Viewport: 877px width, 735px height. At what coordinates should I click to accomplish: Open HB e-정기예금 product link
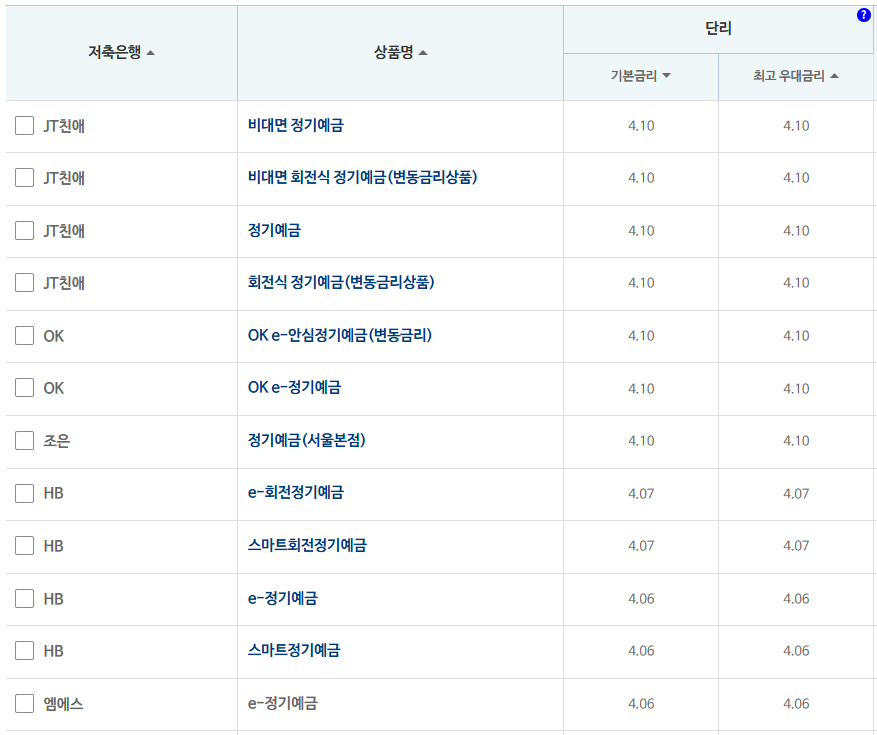tap(282, 598)
